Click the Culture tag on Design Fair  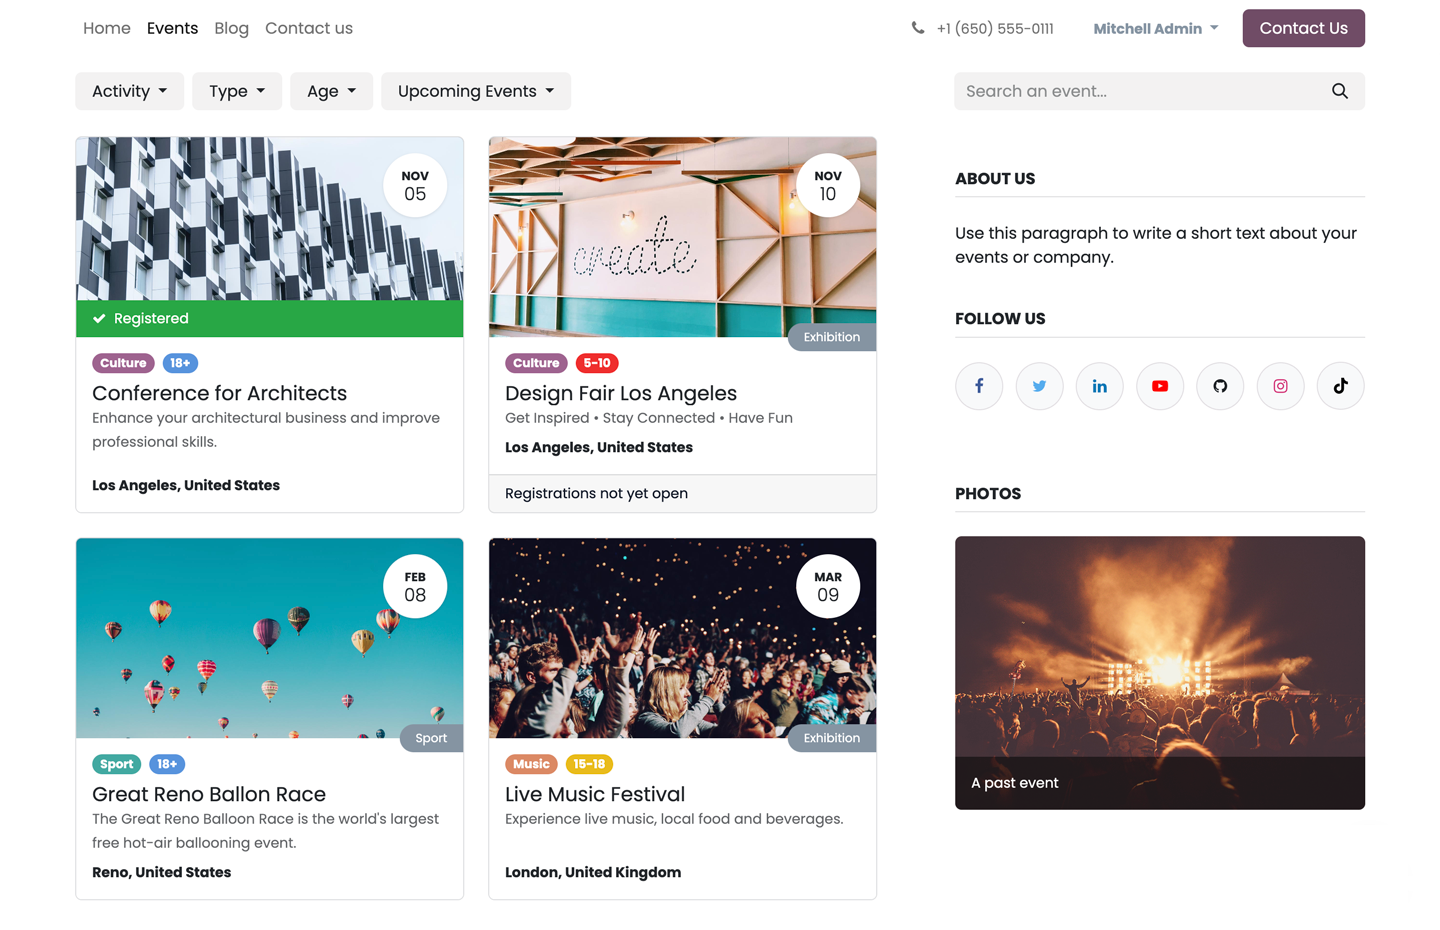pyautogui.click(x=536, y=363)
